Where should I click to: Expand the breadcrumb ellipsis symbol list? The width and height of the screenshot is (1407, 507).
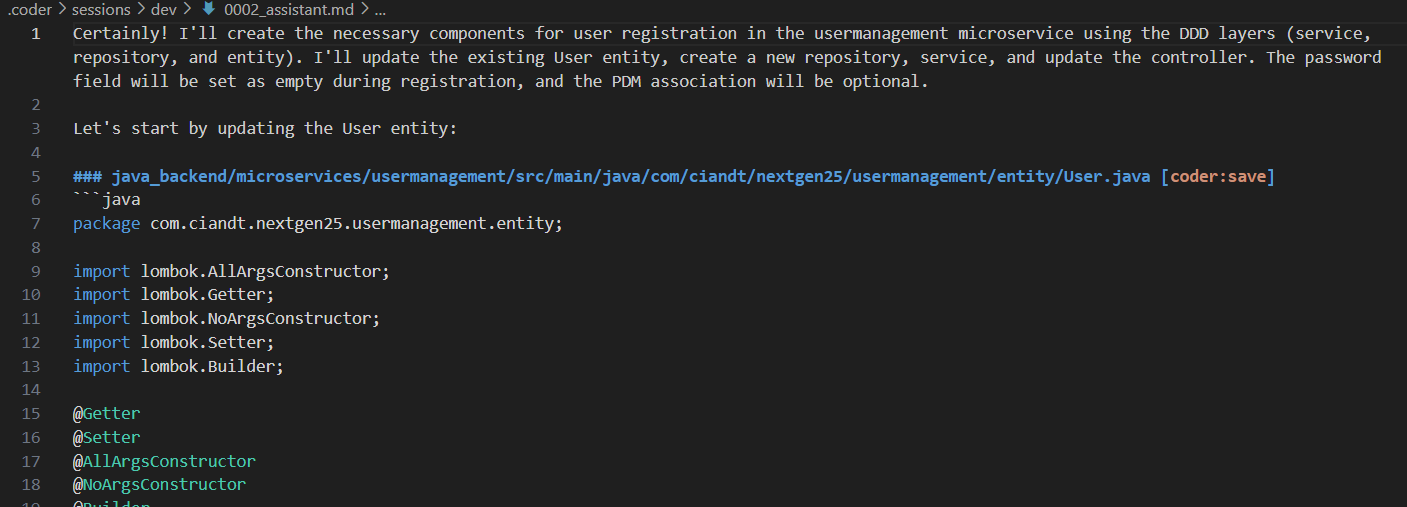[x=379, y=9]
